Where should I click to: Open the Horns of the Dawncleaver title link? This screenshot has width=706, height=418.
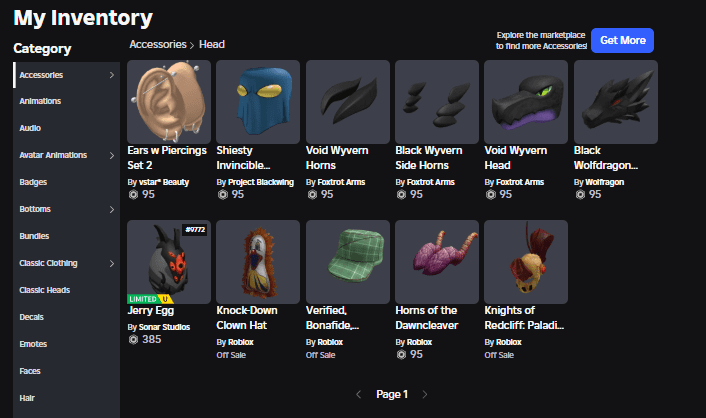tap(426, 318)
